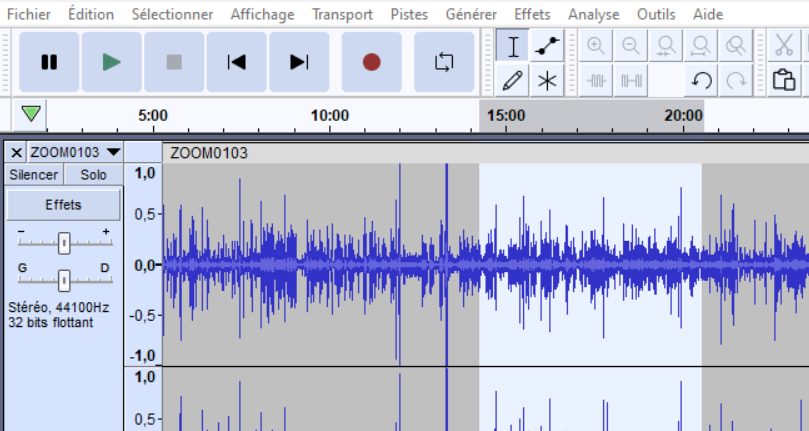
Task: Fit selection to width zoom icon
Action: [x=666, y=46]
